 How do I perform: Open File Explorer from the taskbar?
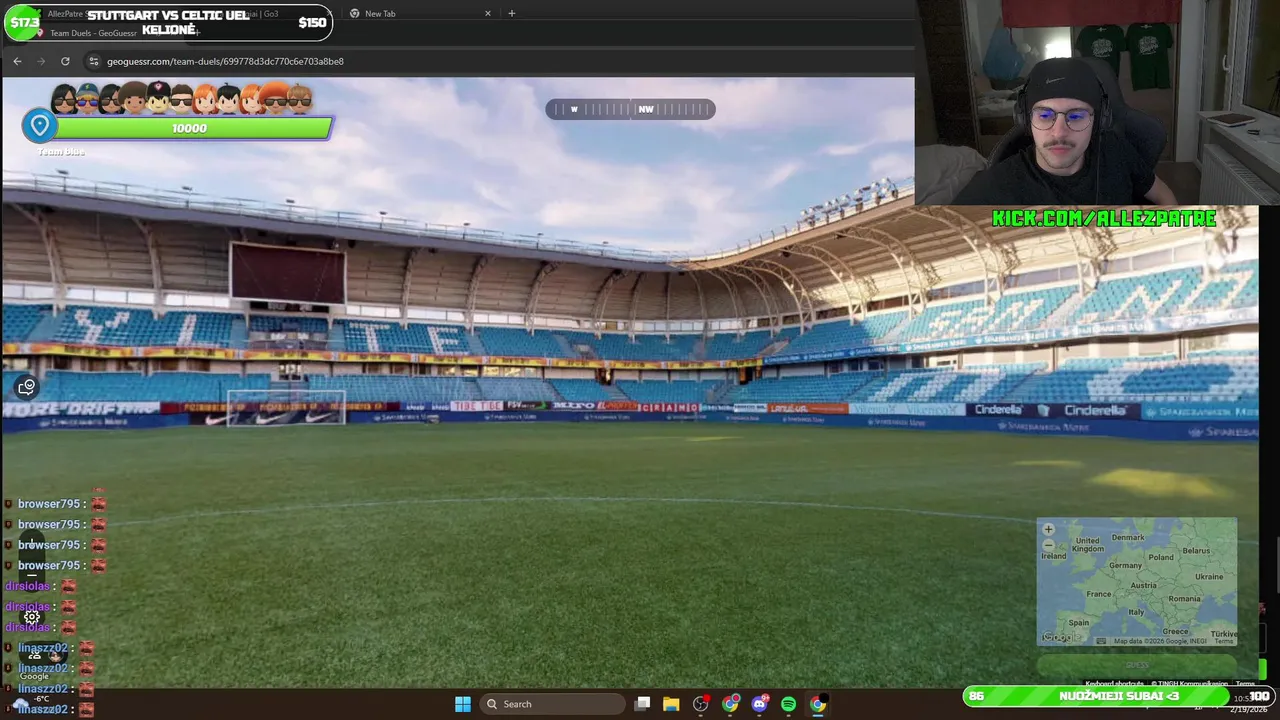pyautogui.click(x=671, y=704)
